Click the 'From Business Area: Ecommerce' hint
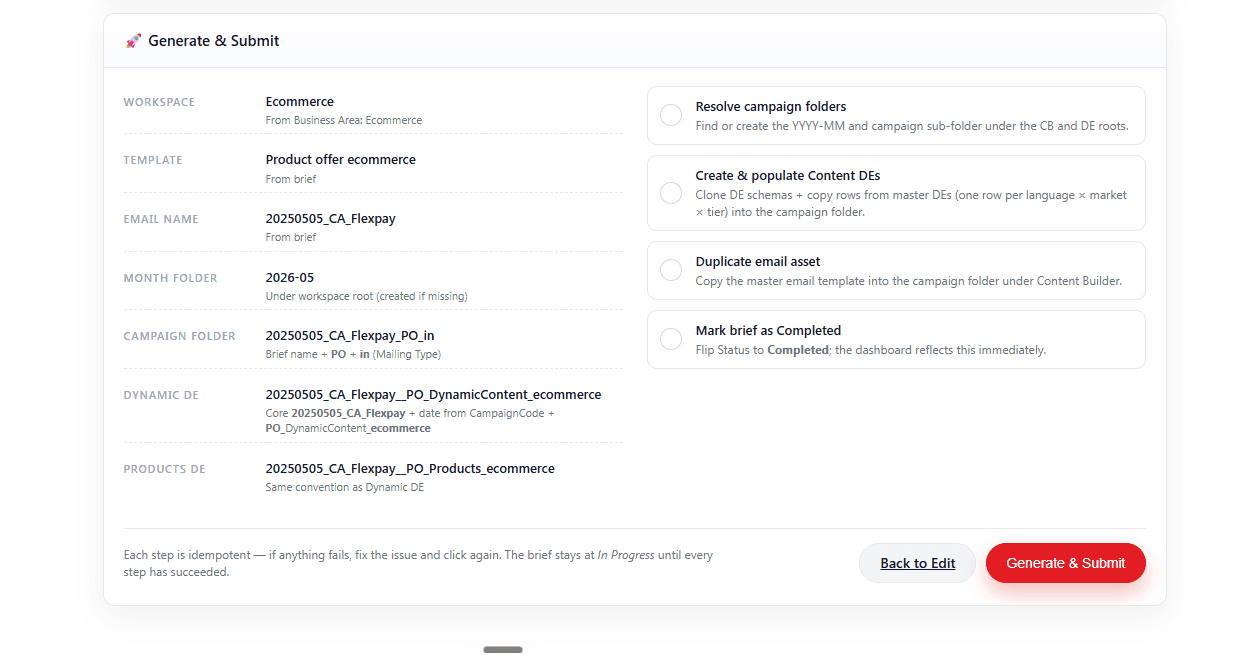1245x655 pixels. (x=344, y=120)
